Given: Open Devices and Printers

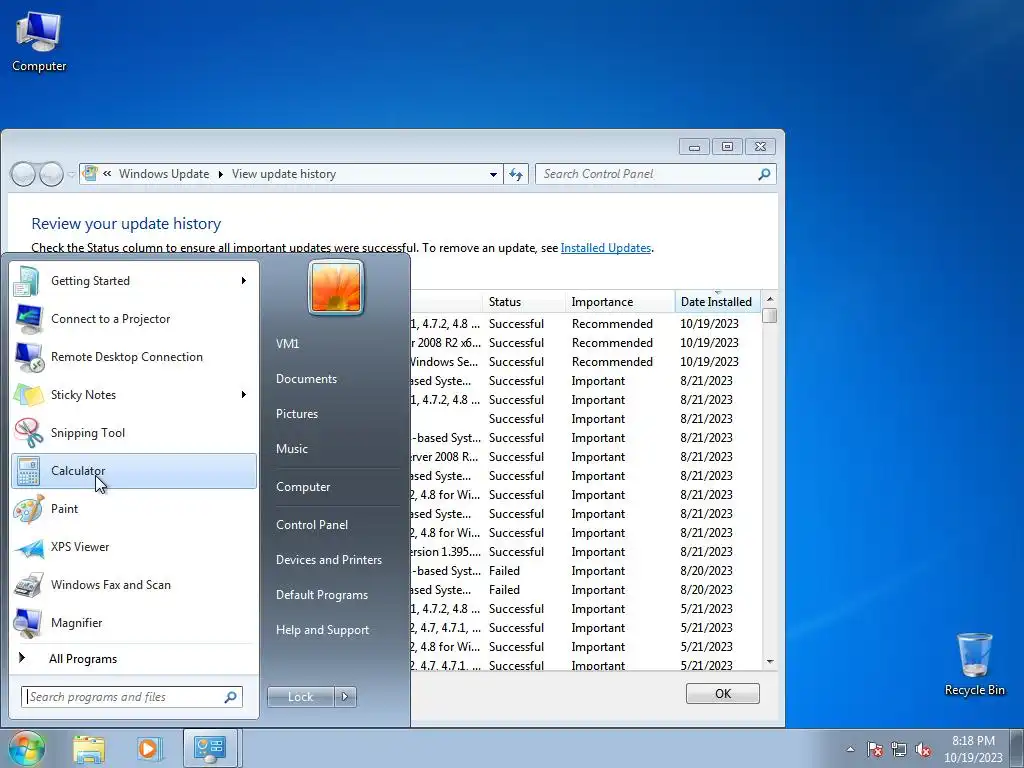Looking at the screenshot, I should tap(328, 560).
